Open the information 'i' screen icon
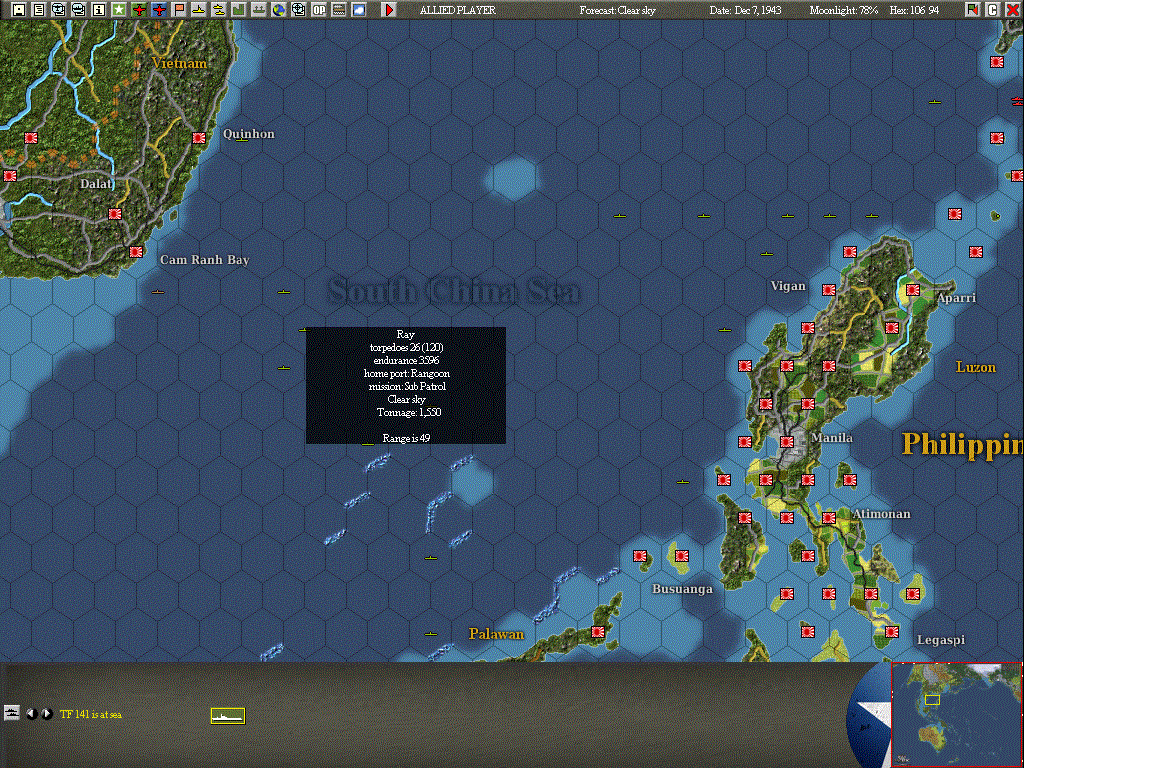Viewport: 1152px width, 768px height. (x=98, y=10)
